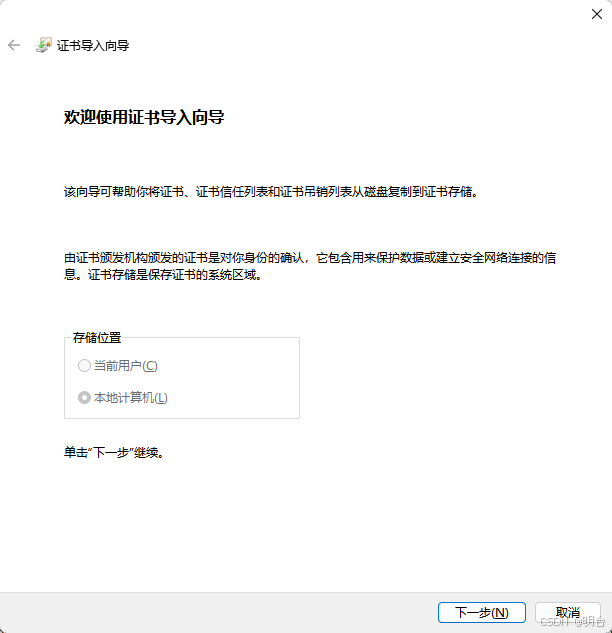Click the 下一步(N) button

point(482,612)
